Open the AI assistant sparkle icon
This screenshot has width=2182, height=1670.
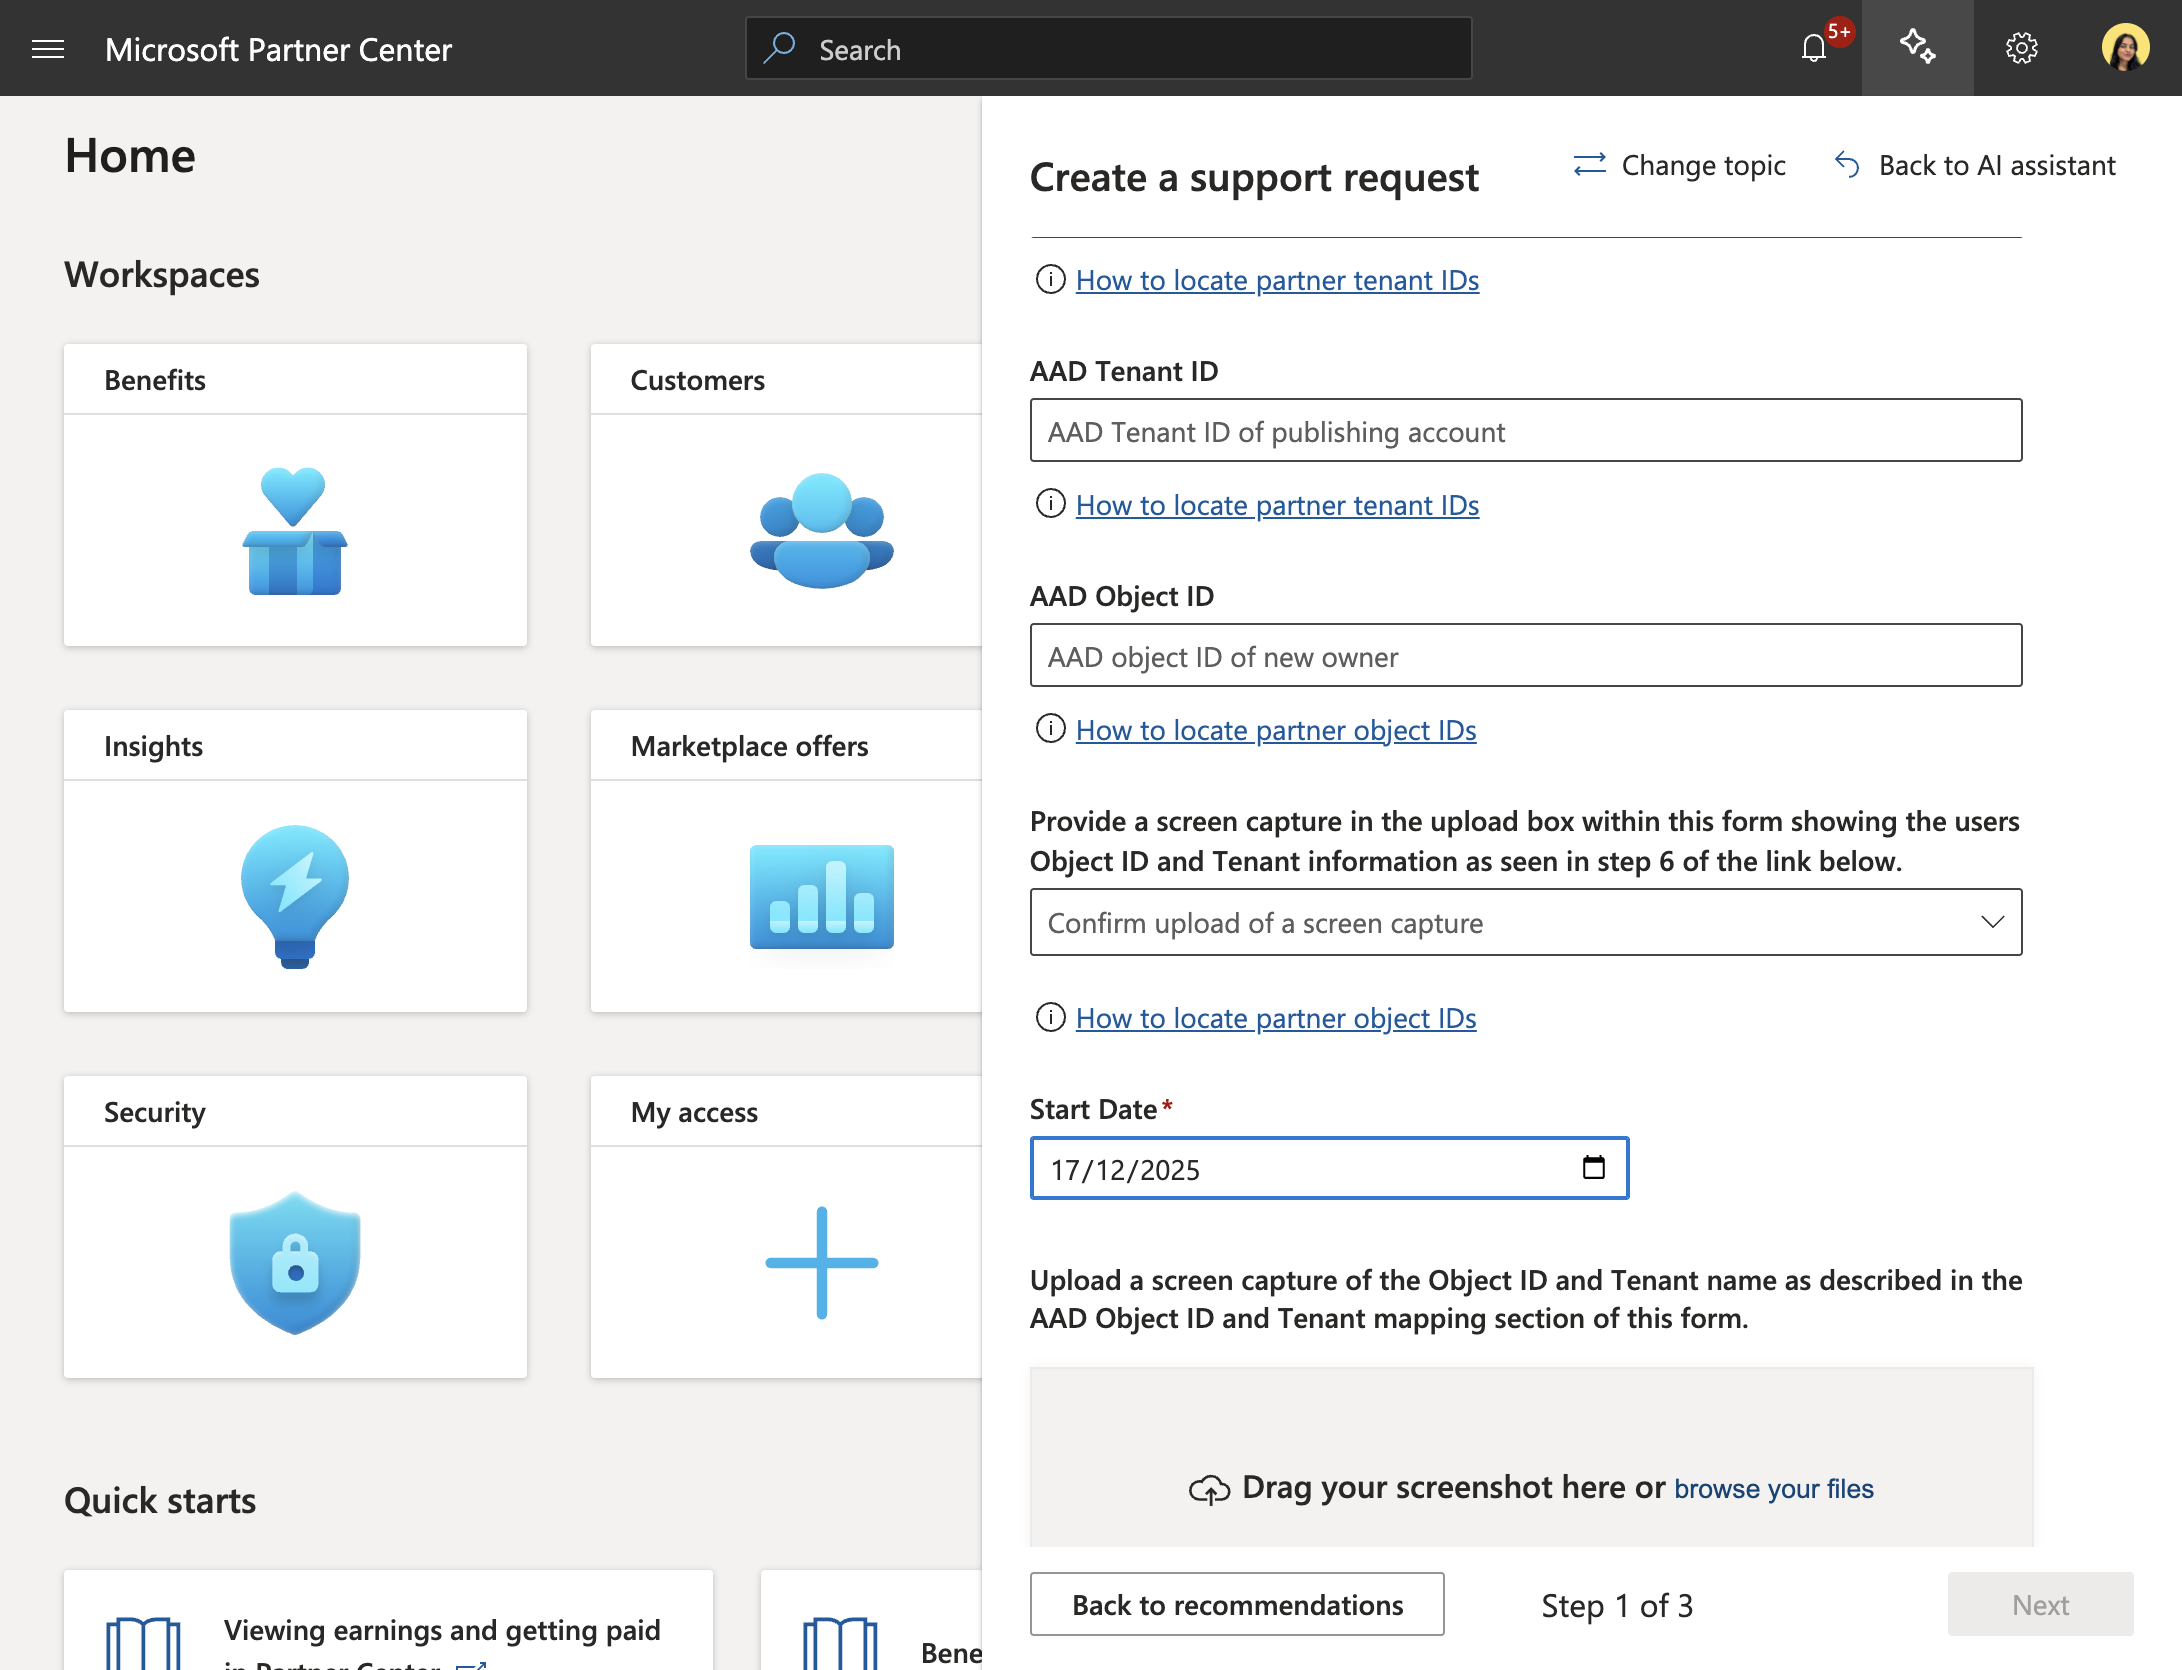point(1917,48)
